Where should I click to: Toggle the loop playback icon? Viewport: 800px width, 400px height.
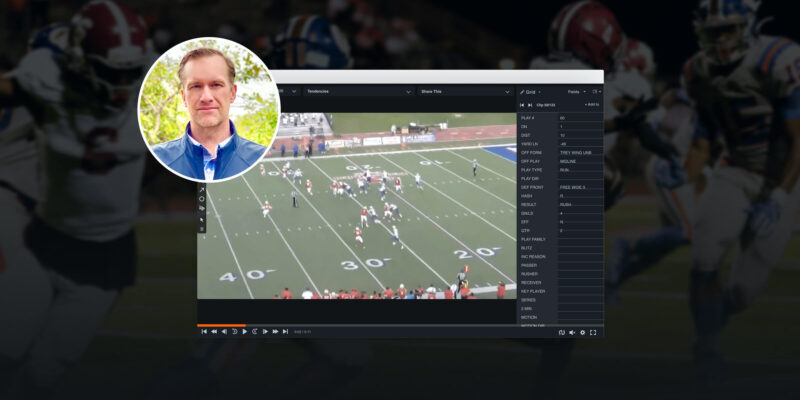(x=561, y=332)
